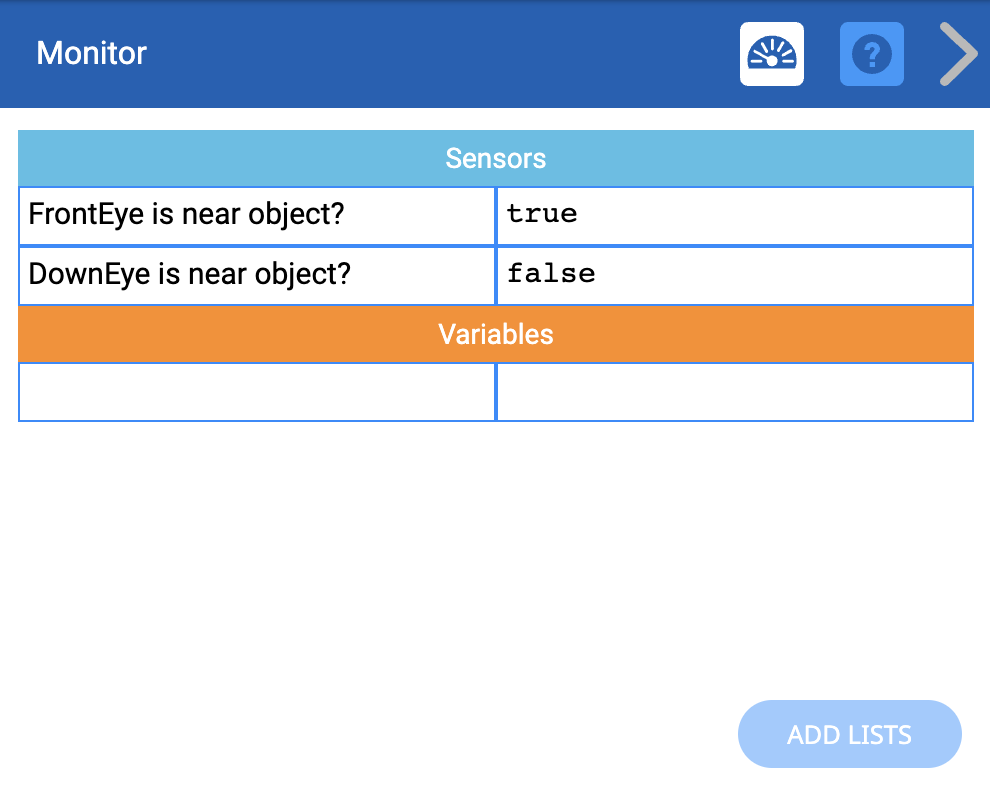Image resolution: width=990 pixels, height=788 pixels.
Task: Collapse the panel using the right chevron
Action: point(957,53)
